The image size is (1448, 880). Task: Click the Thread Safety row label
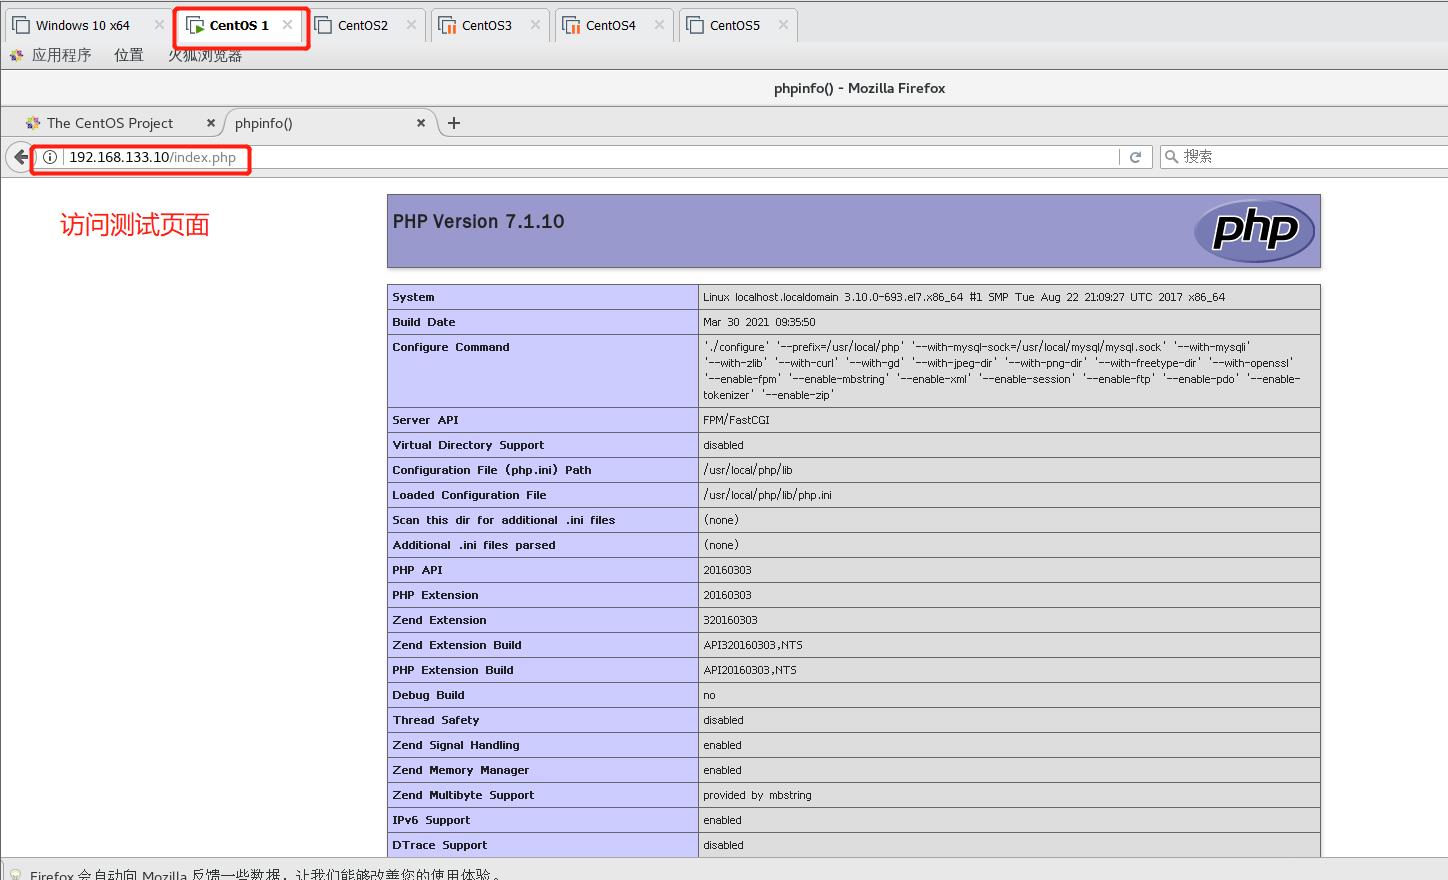436,720
